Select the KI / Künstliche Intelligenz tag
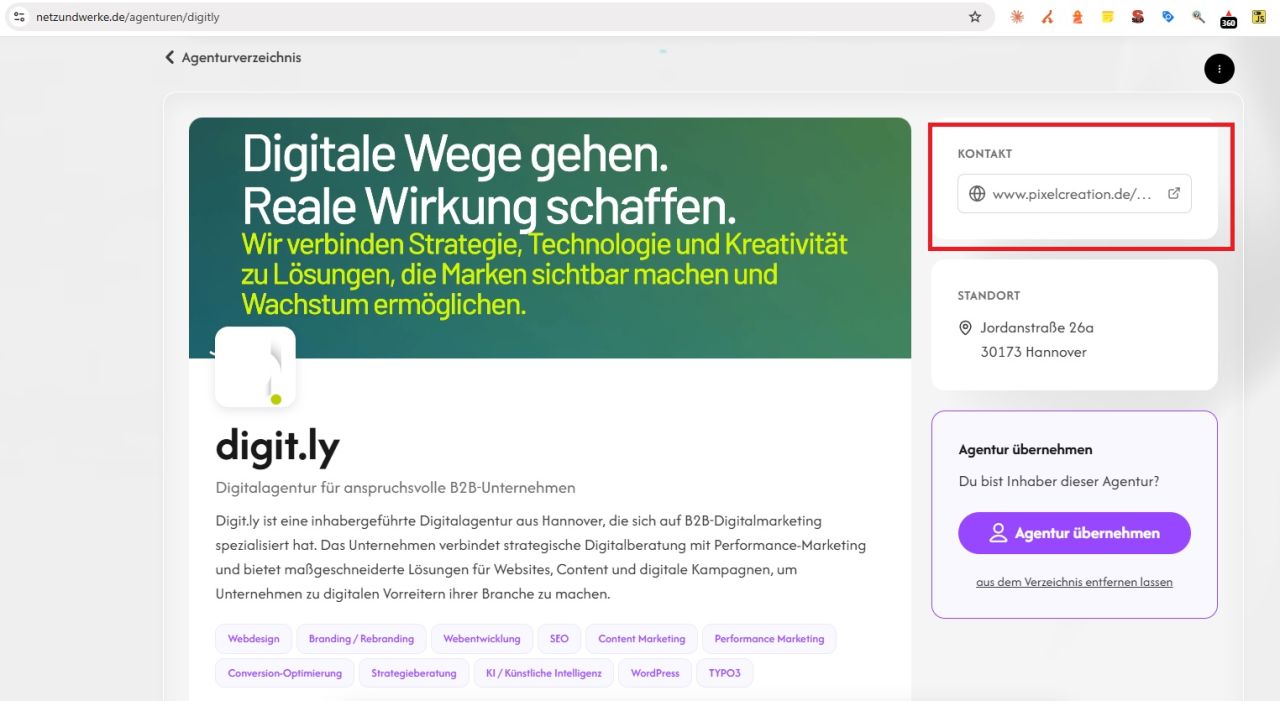1280x701 pixels. (x=544, y=673)
